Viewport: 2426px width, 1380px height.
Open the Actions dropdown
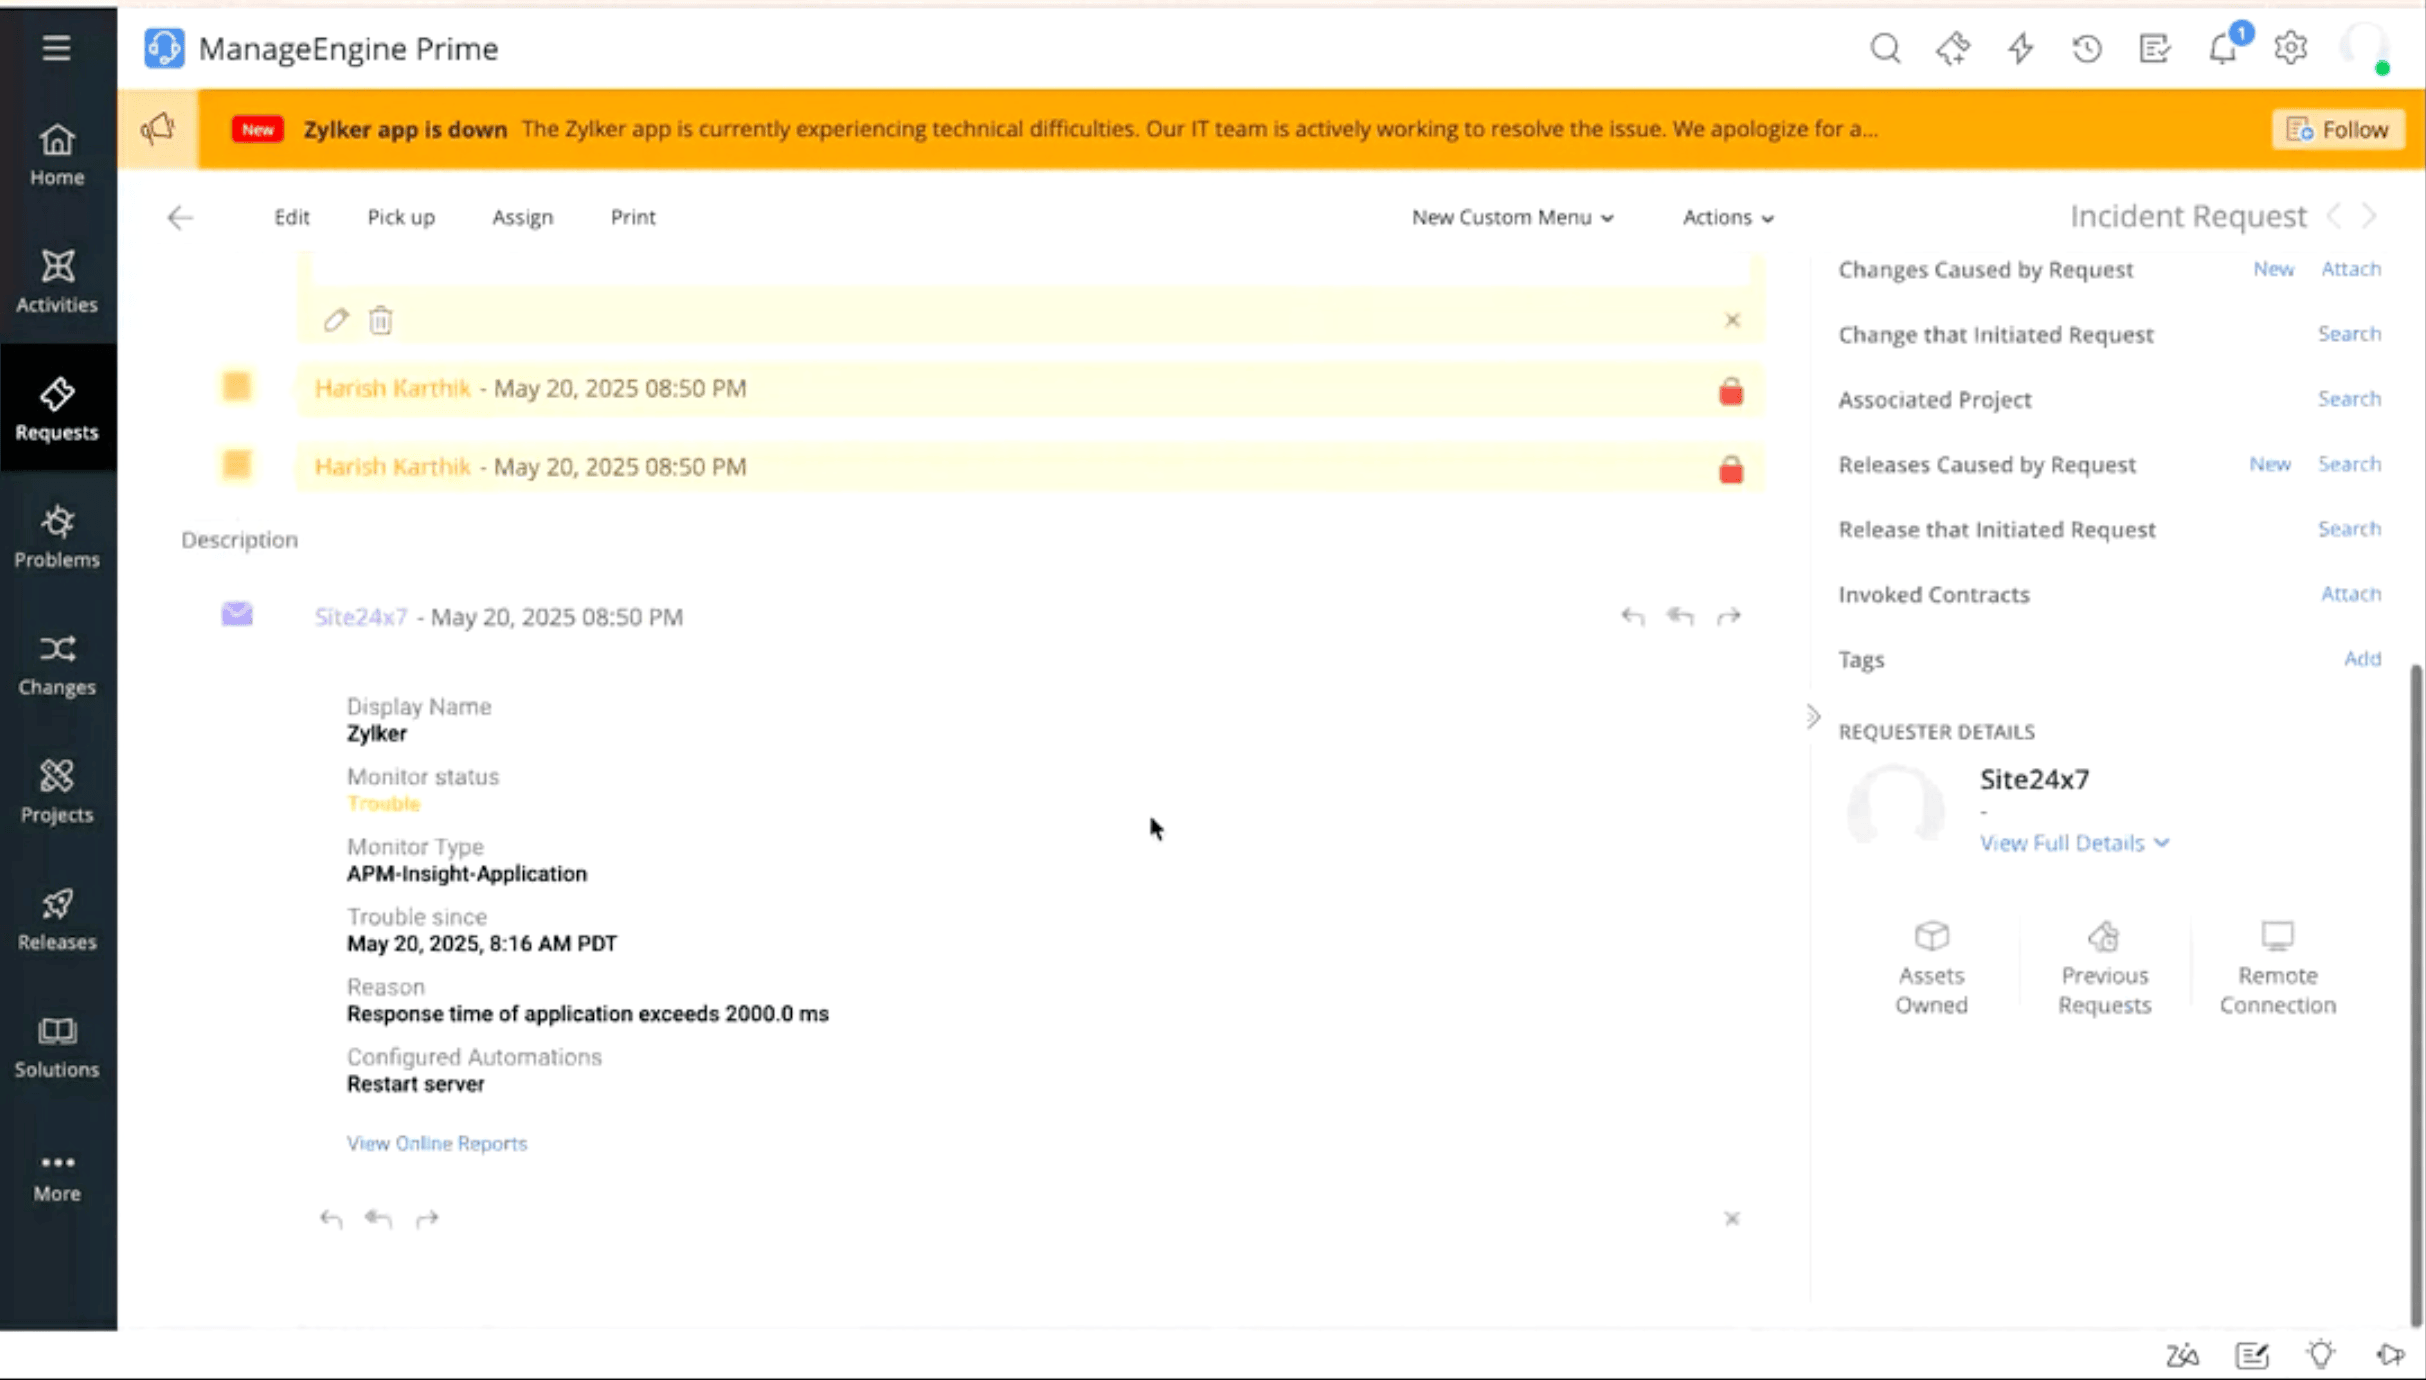click(x=1726, y=217)
